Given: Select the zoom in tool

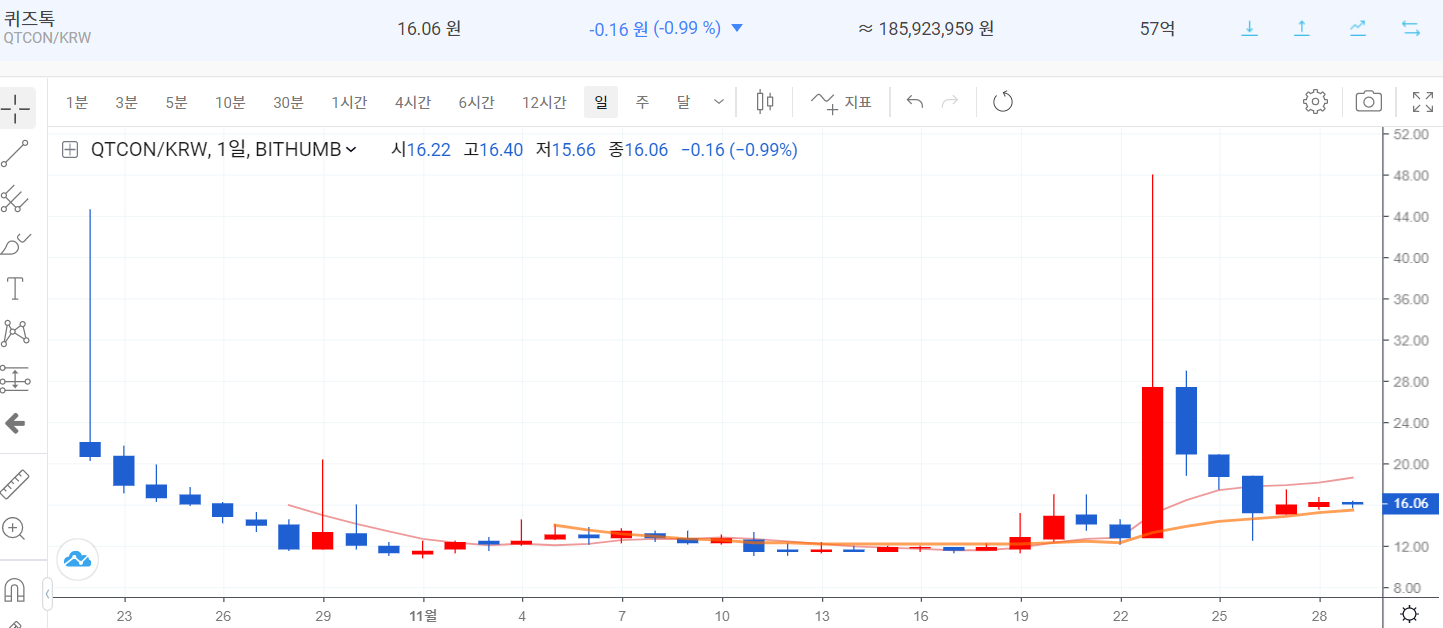Looking at the screenshot, I should pos(15,528).
